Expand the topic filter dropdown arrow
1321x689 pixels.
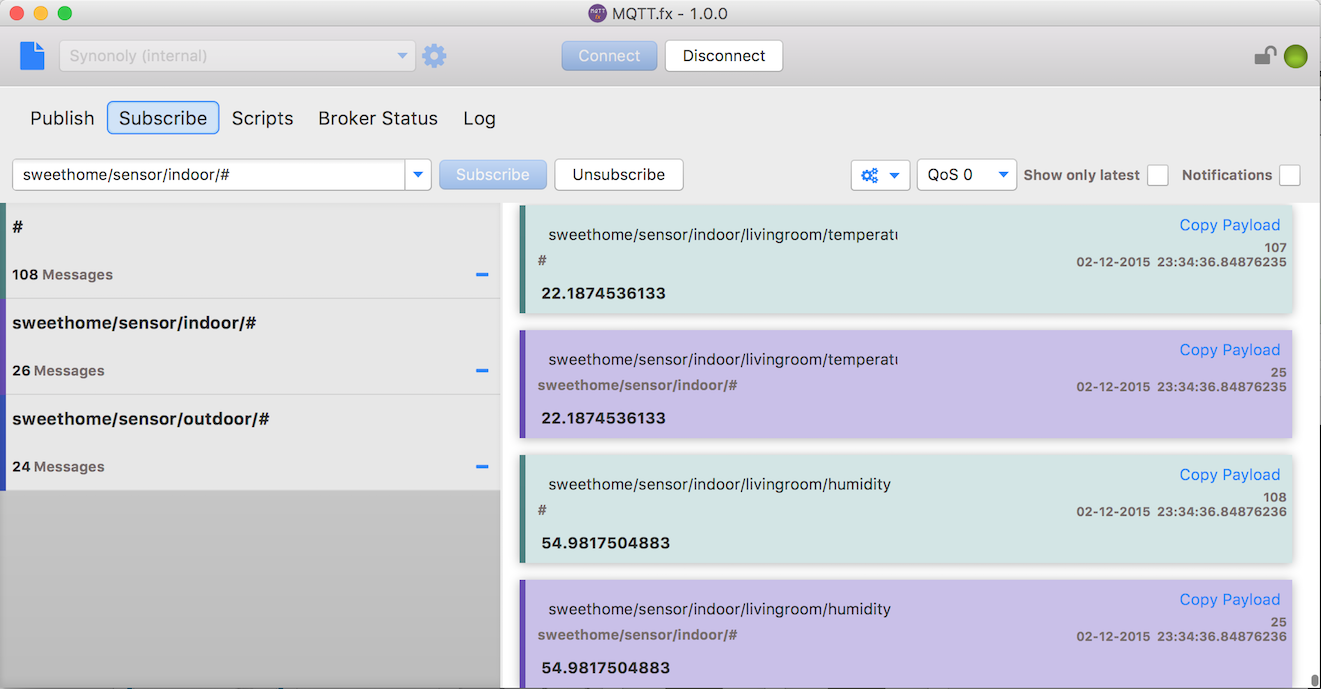[x=417, y=175]
